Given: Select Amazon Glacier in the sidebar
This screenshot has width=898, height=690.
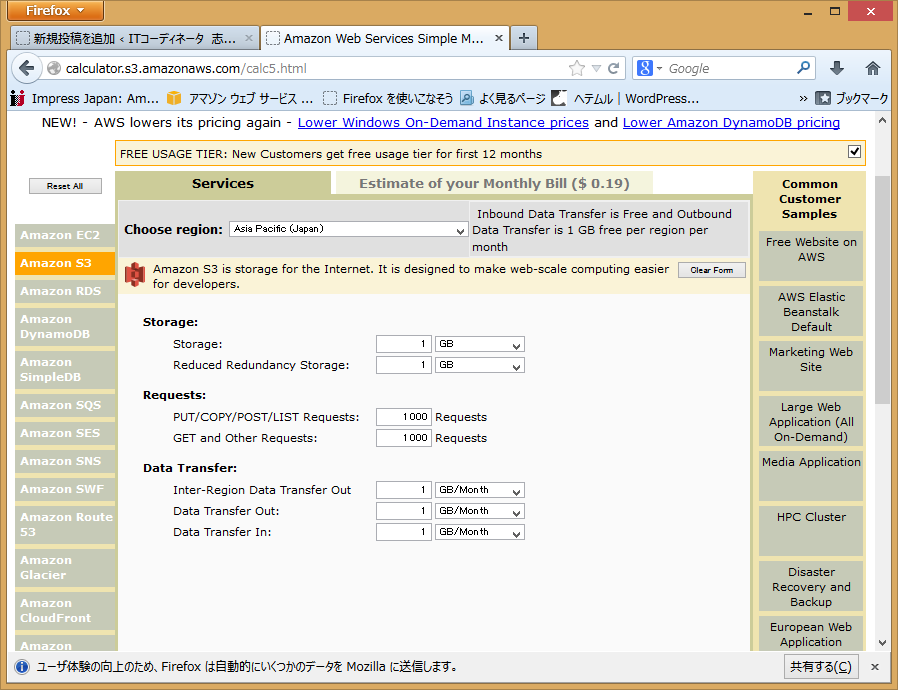Looking at the screenshot, I should (65, 568).
